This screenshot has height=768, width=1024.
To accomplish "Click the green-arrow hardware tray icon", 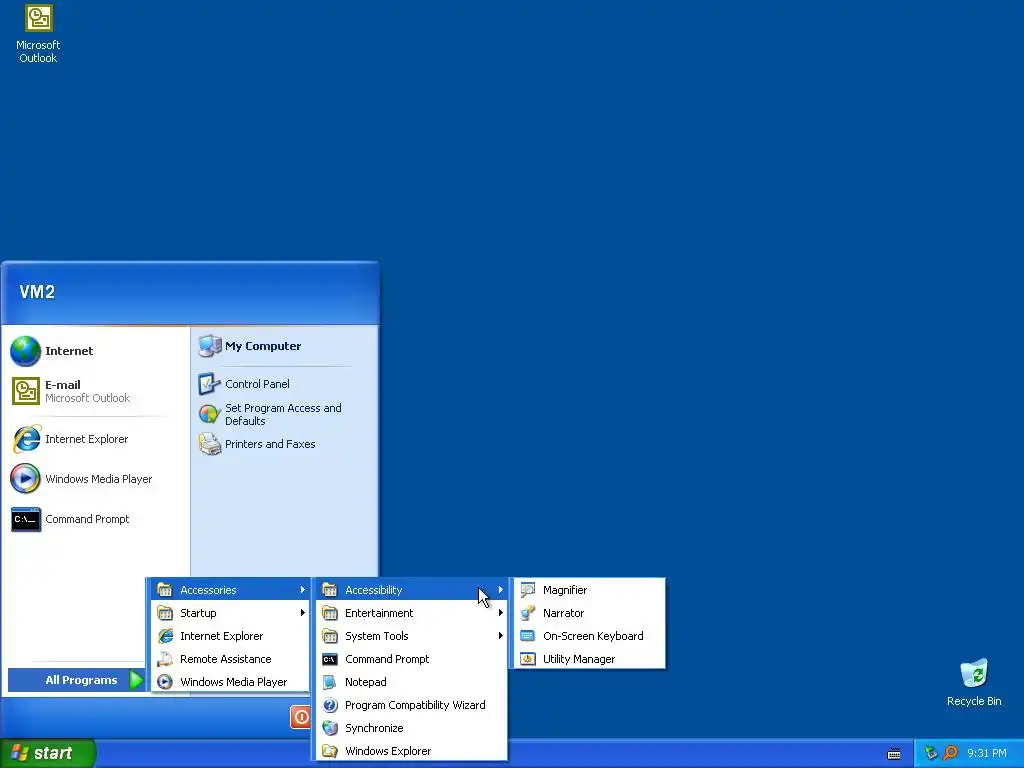I will (931, 753).
